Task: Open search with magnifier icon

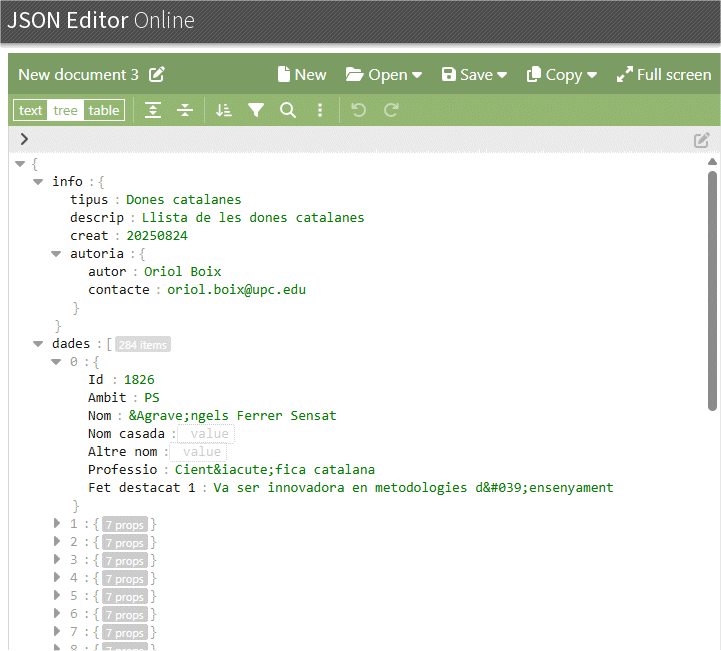Action: point(288,110)
